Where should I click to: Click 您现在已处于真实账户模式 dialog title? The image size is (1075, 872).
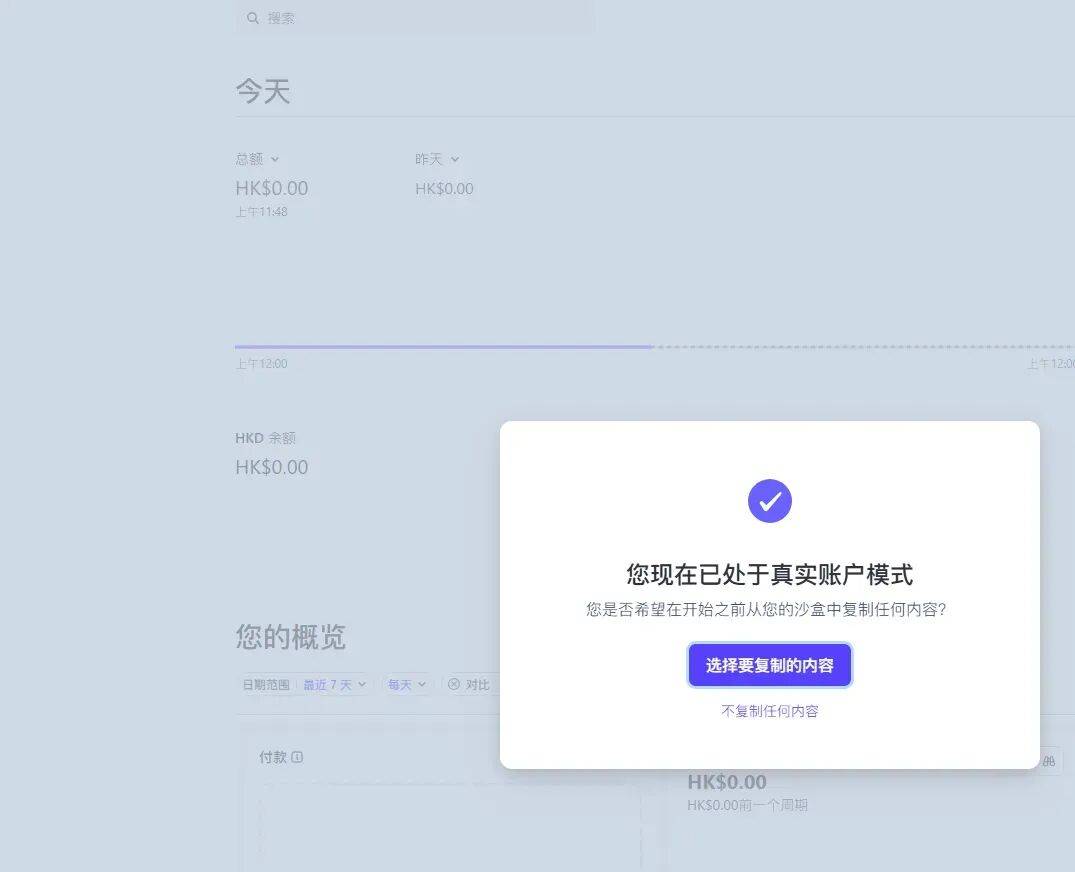(x=769, y=574)
